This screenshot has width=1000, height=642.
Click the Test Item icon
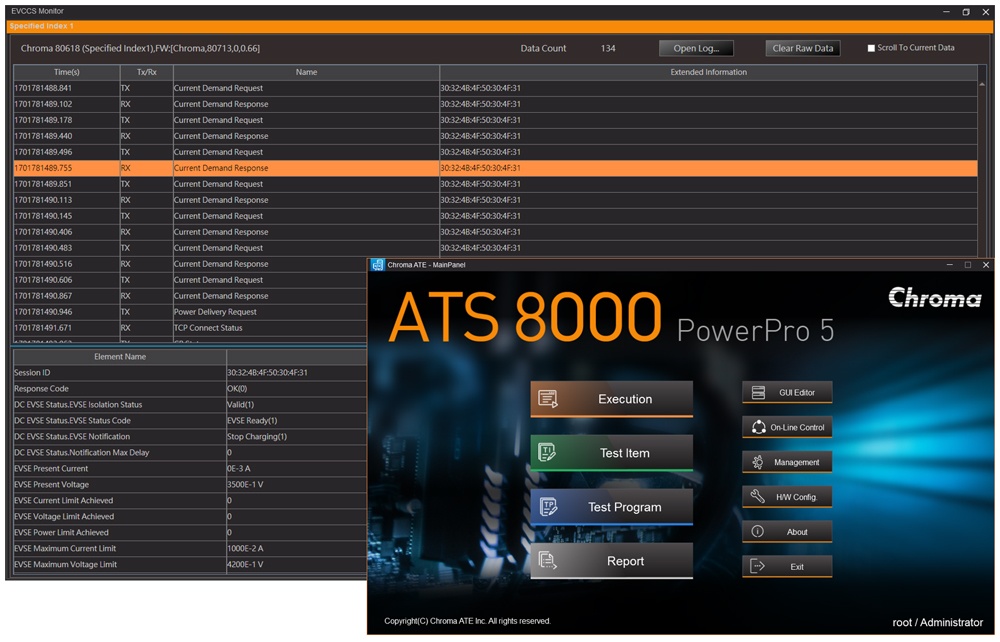click(x=548, y=453)
